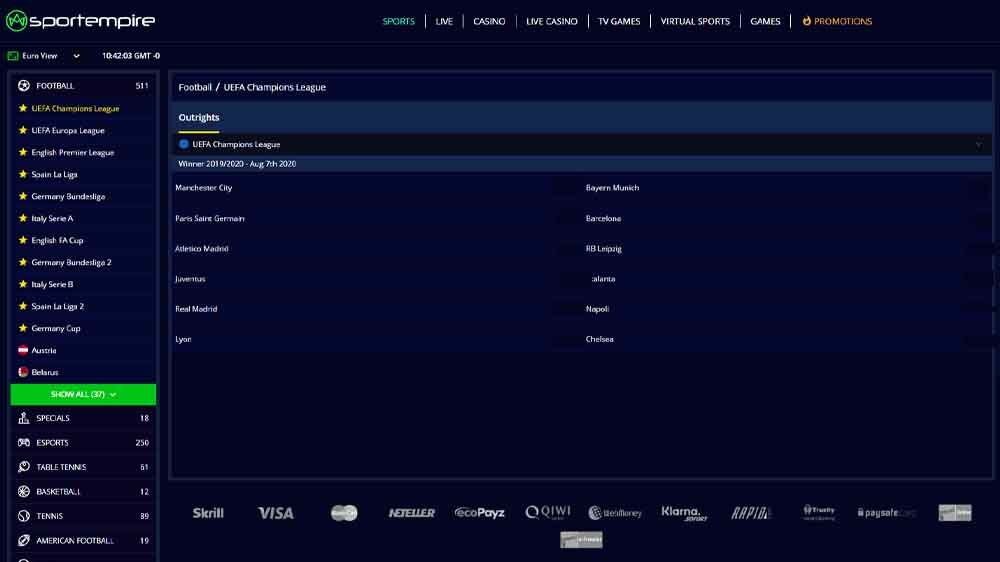
Task: Click the Basketball icon
Action: 24,492
